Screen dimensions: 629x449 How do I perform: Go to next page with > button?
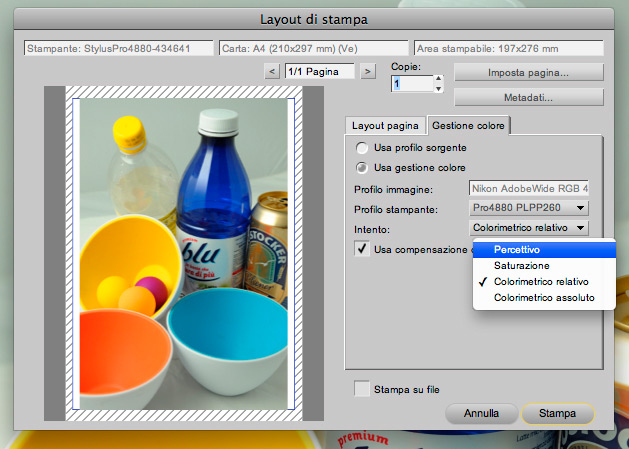(x=368, y=72)
